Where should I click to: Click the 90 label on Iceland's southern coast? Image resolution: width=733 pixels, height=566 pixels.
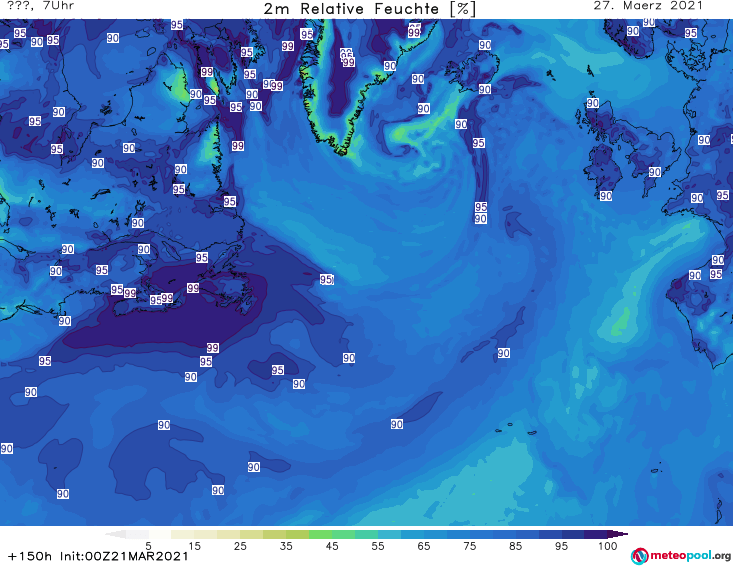[484, 89]
